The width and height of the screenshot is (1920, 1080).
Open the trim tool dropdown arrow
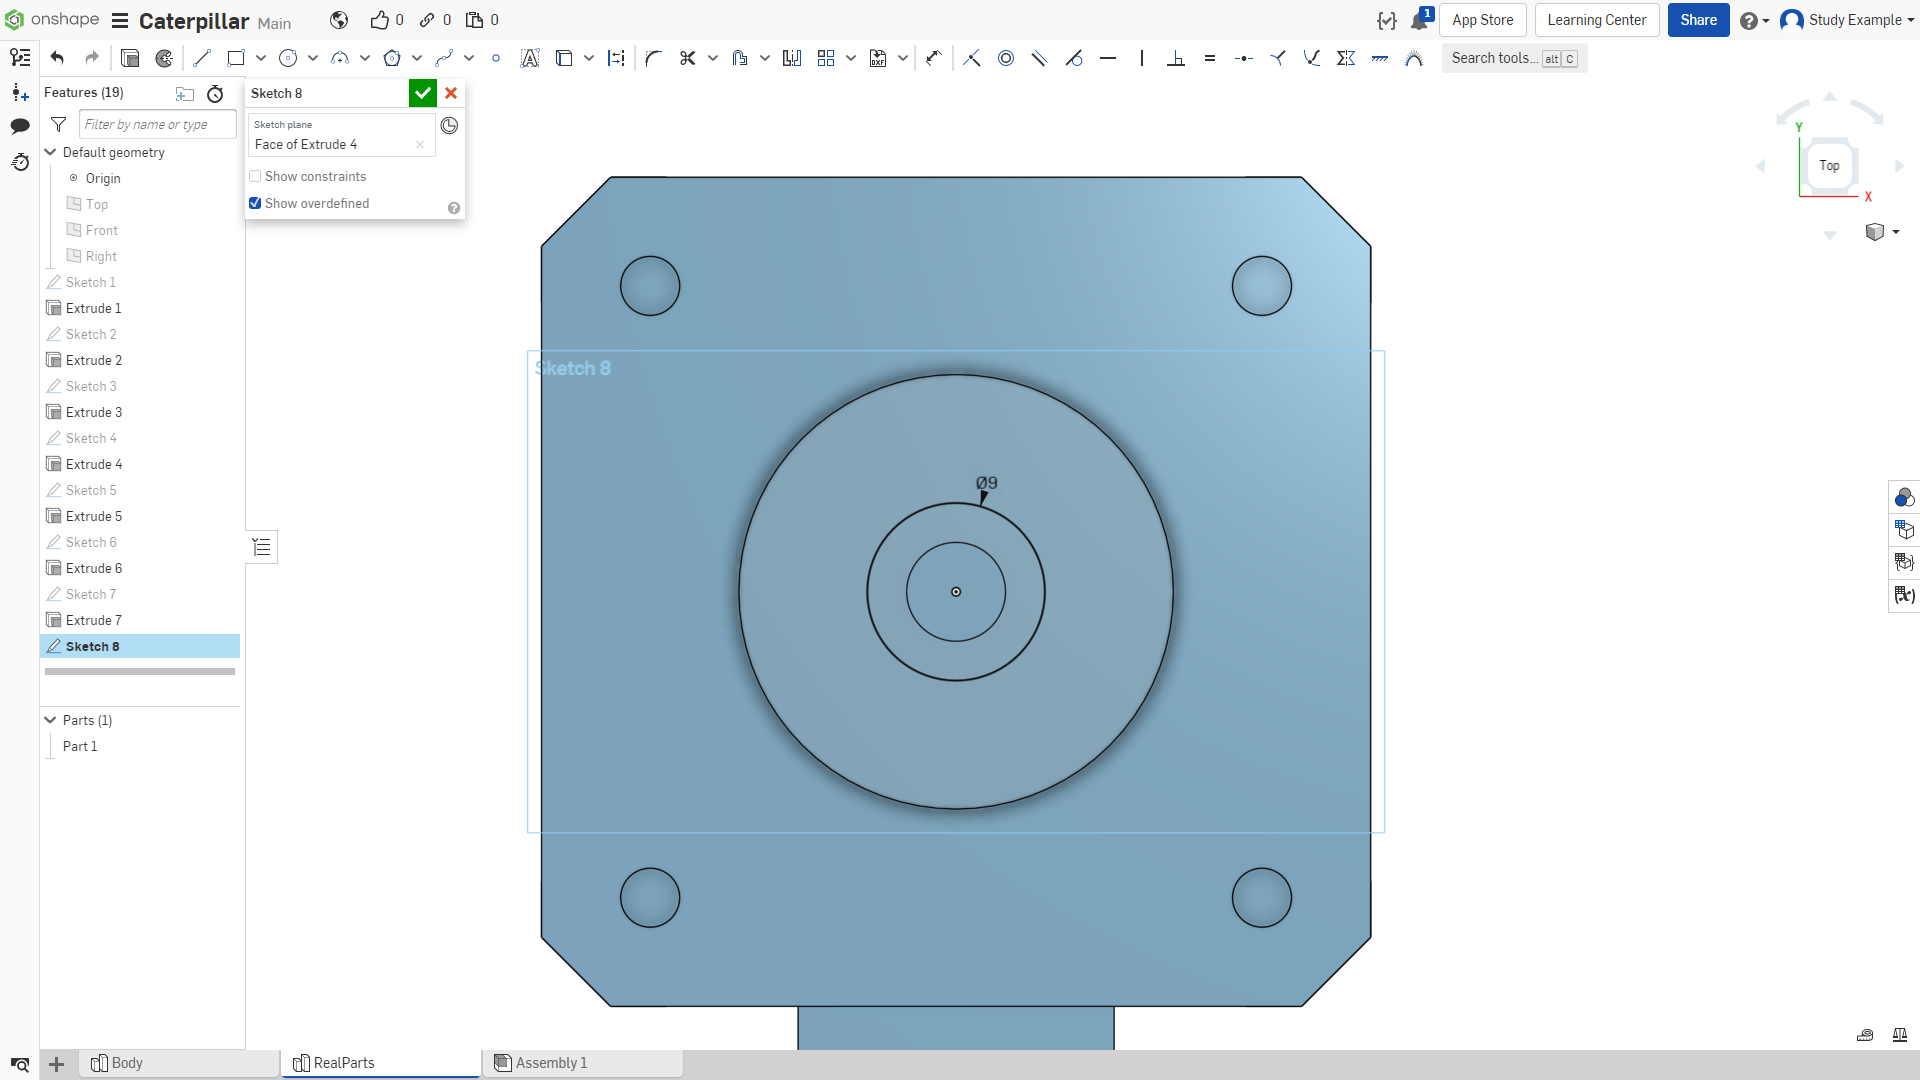[713, 58]
